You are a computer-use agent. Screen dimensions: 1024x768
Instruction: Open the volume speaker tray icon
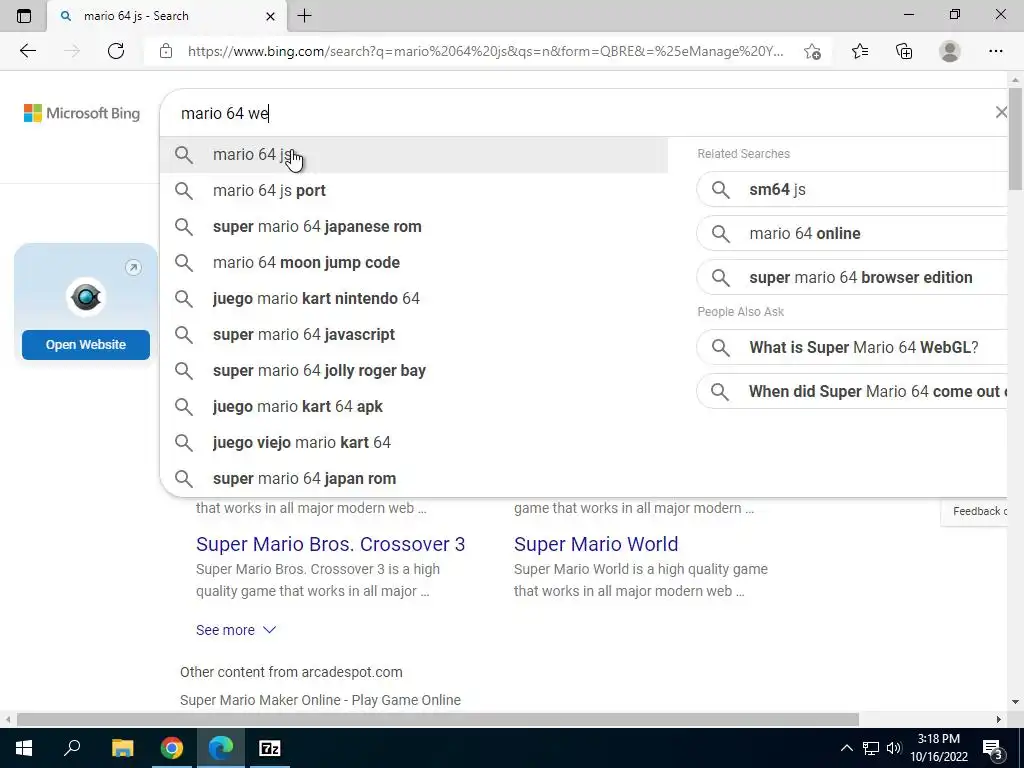[894, 748]
